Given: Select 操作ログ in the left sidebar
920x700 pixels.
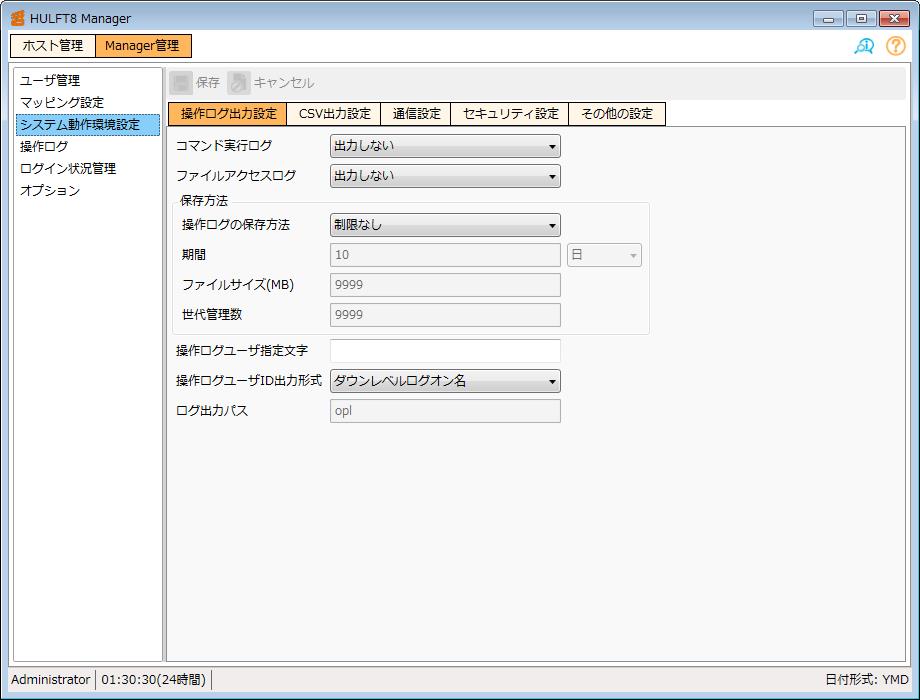Looking at the screenshot, I should tap(44, 147).
